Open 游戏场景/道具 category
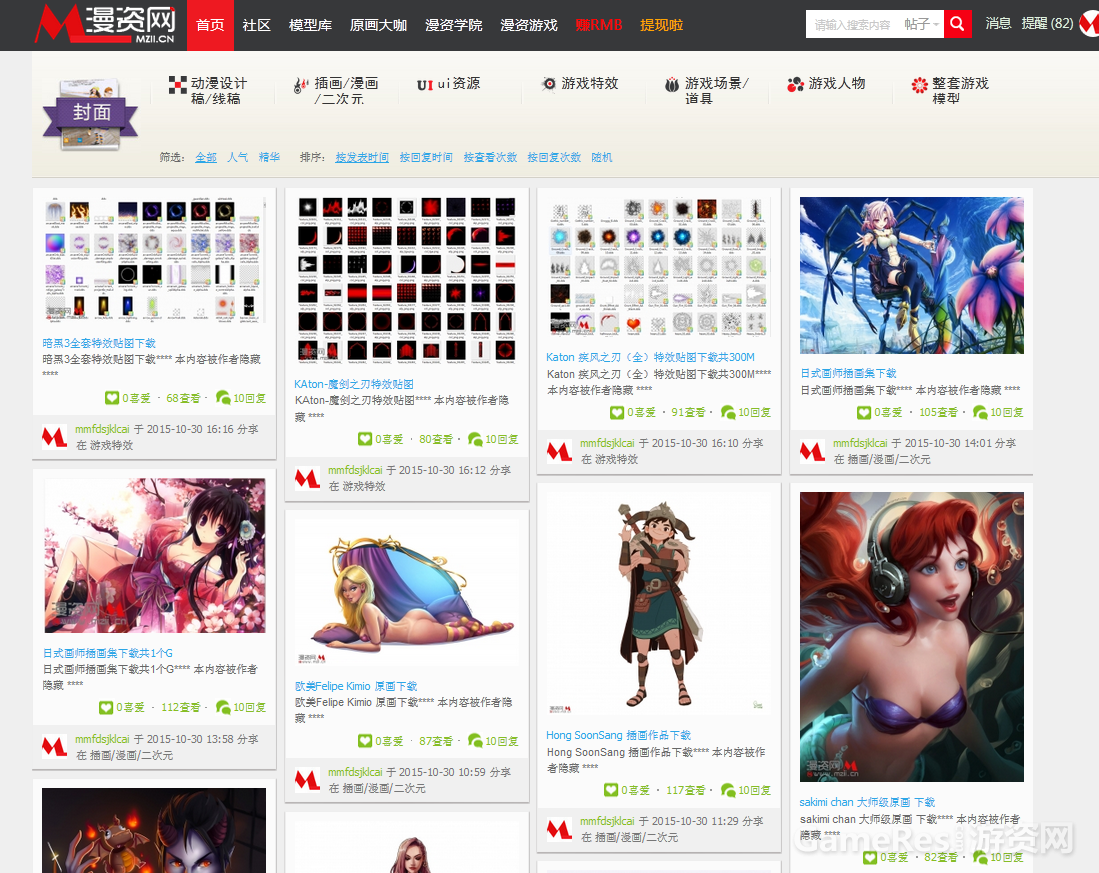Image resolution: width=1099 pixels, height=873 pixels. point(707,91)
